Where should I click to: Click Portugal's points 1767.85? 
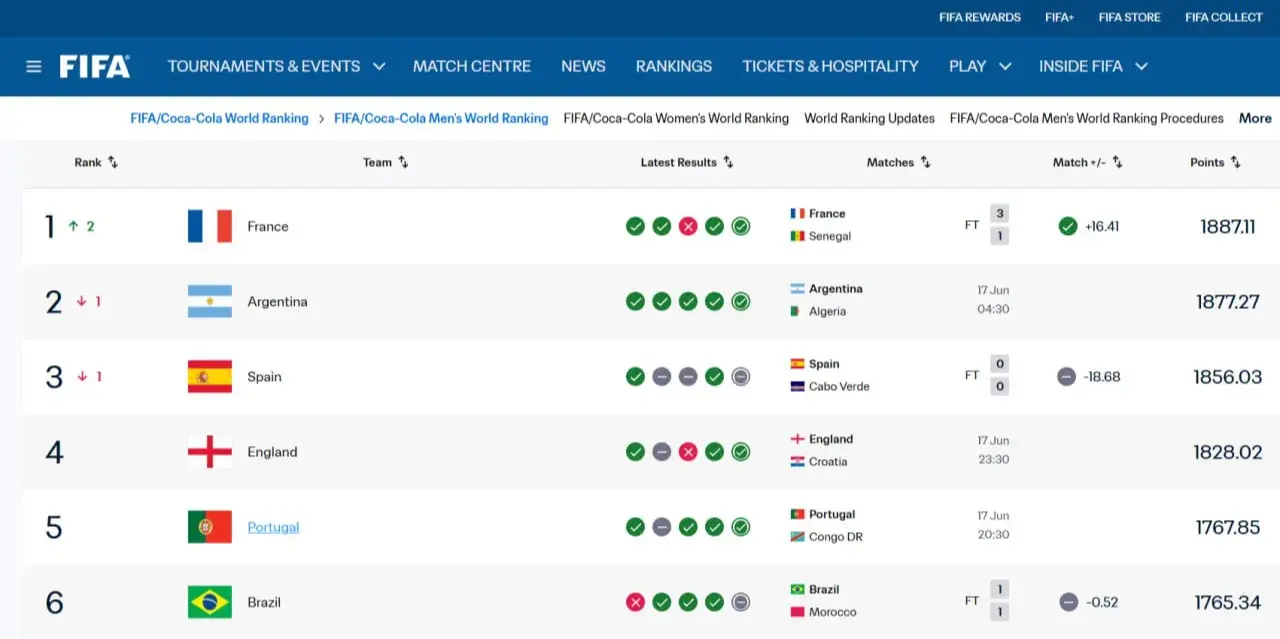(1227, 527)
